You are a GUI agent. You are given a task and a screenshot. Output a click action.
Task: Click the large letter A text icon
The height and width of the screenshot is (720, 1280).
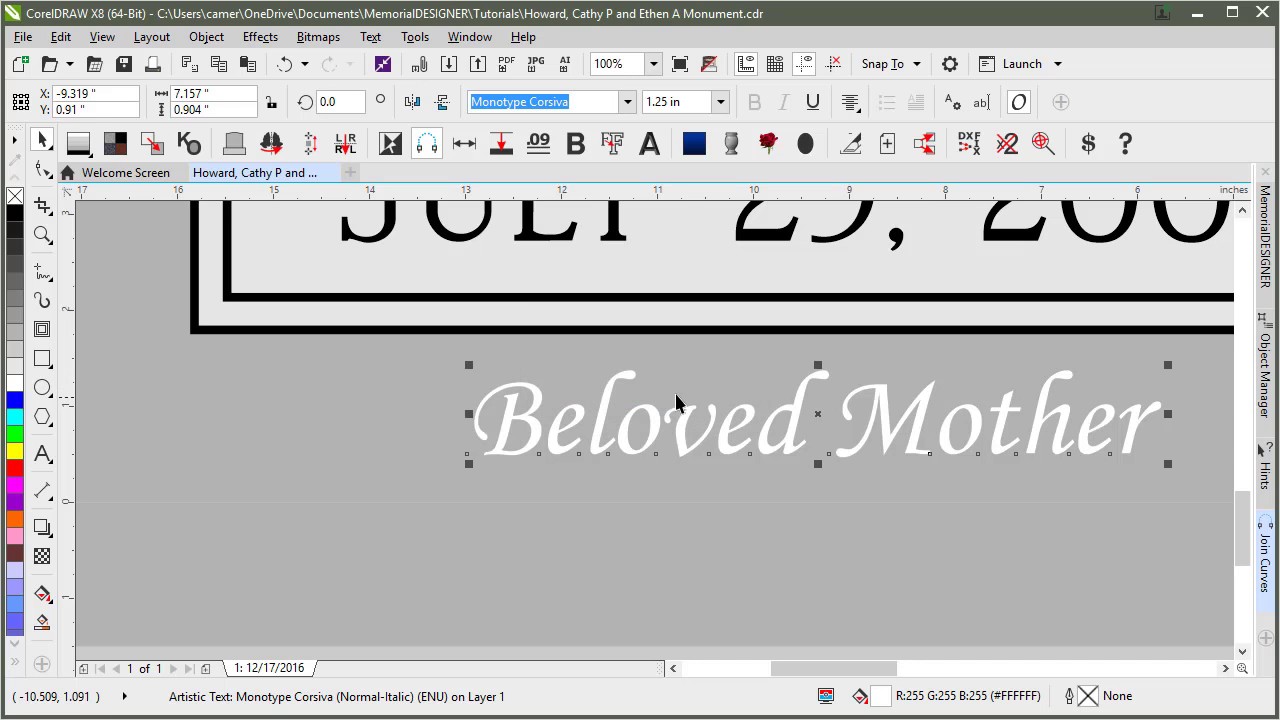[649, 143]
